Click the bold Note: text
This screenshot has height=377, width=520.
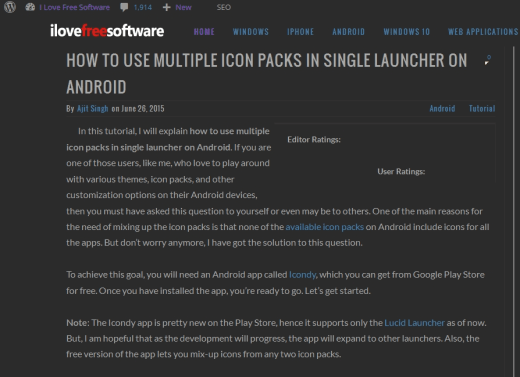click(78, 323)
